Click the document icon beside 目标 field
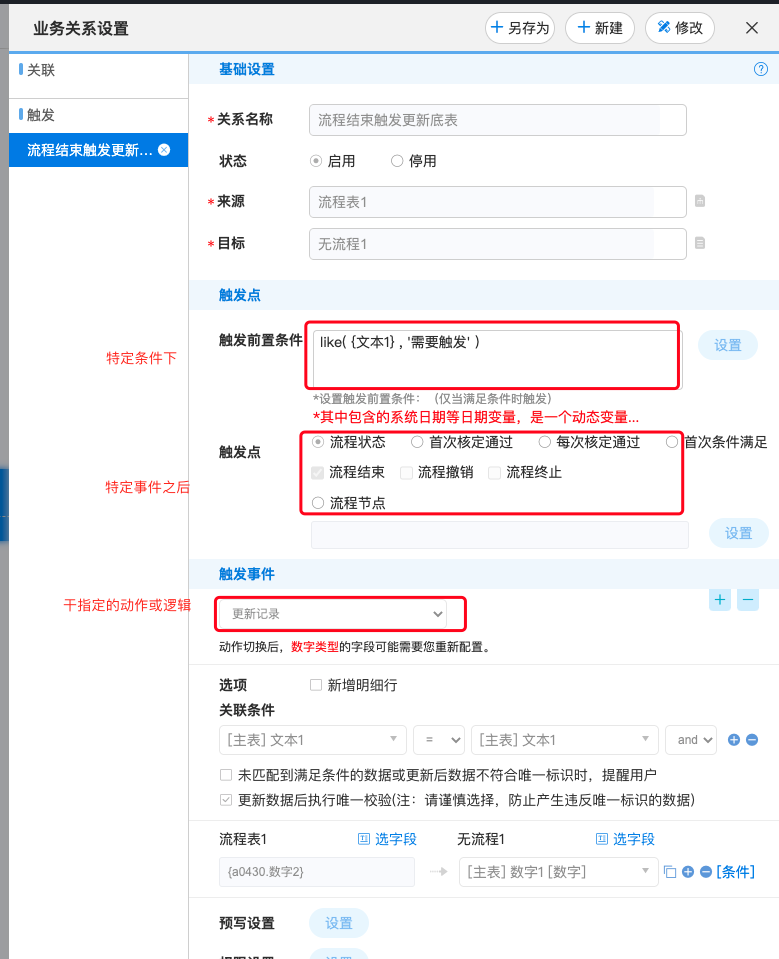Viewport: 779px width, 959px height. [700, 243]
